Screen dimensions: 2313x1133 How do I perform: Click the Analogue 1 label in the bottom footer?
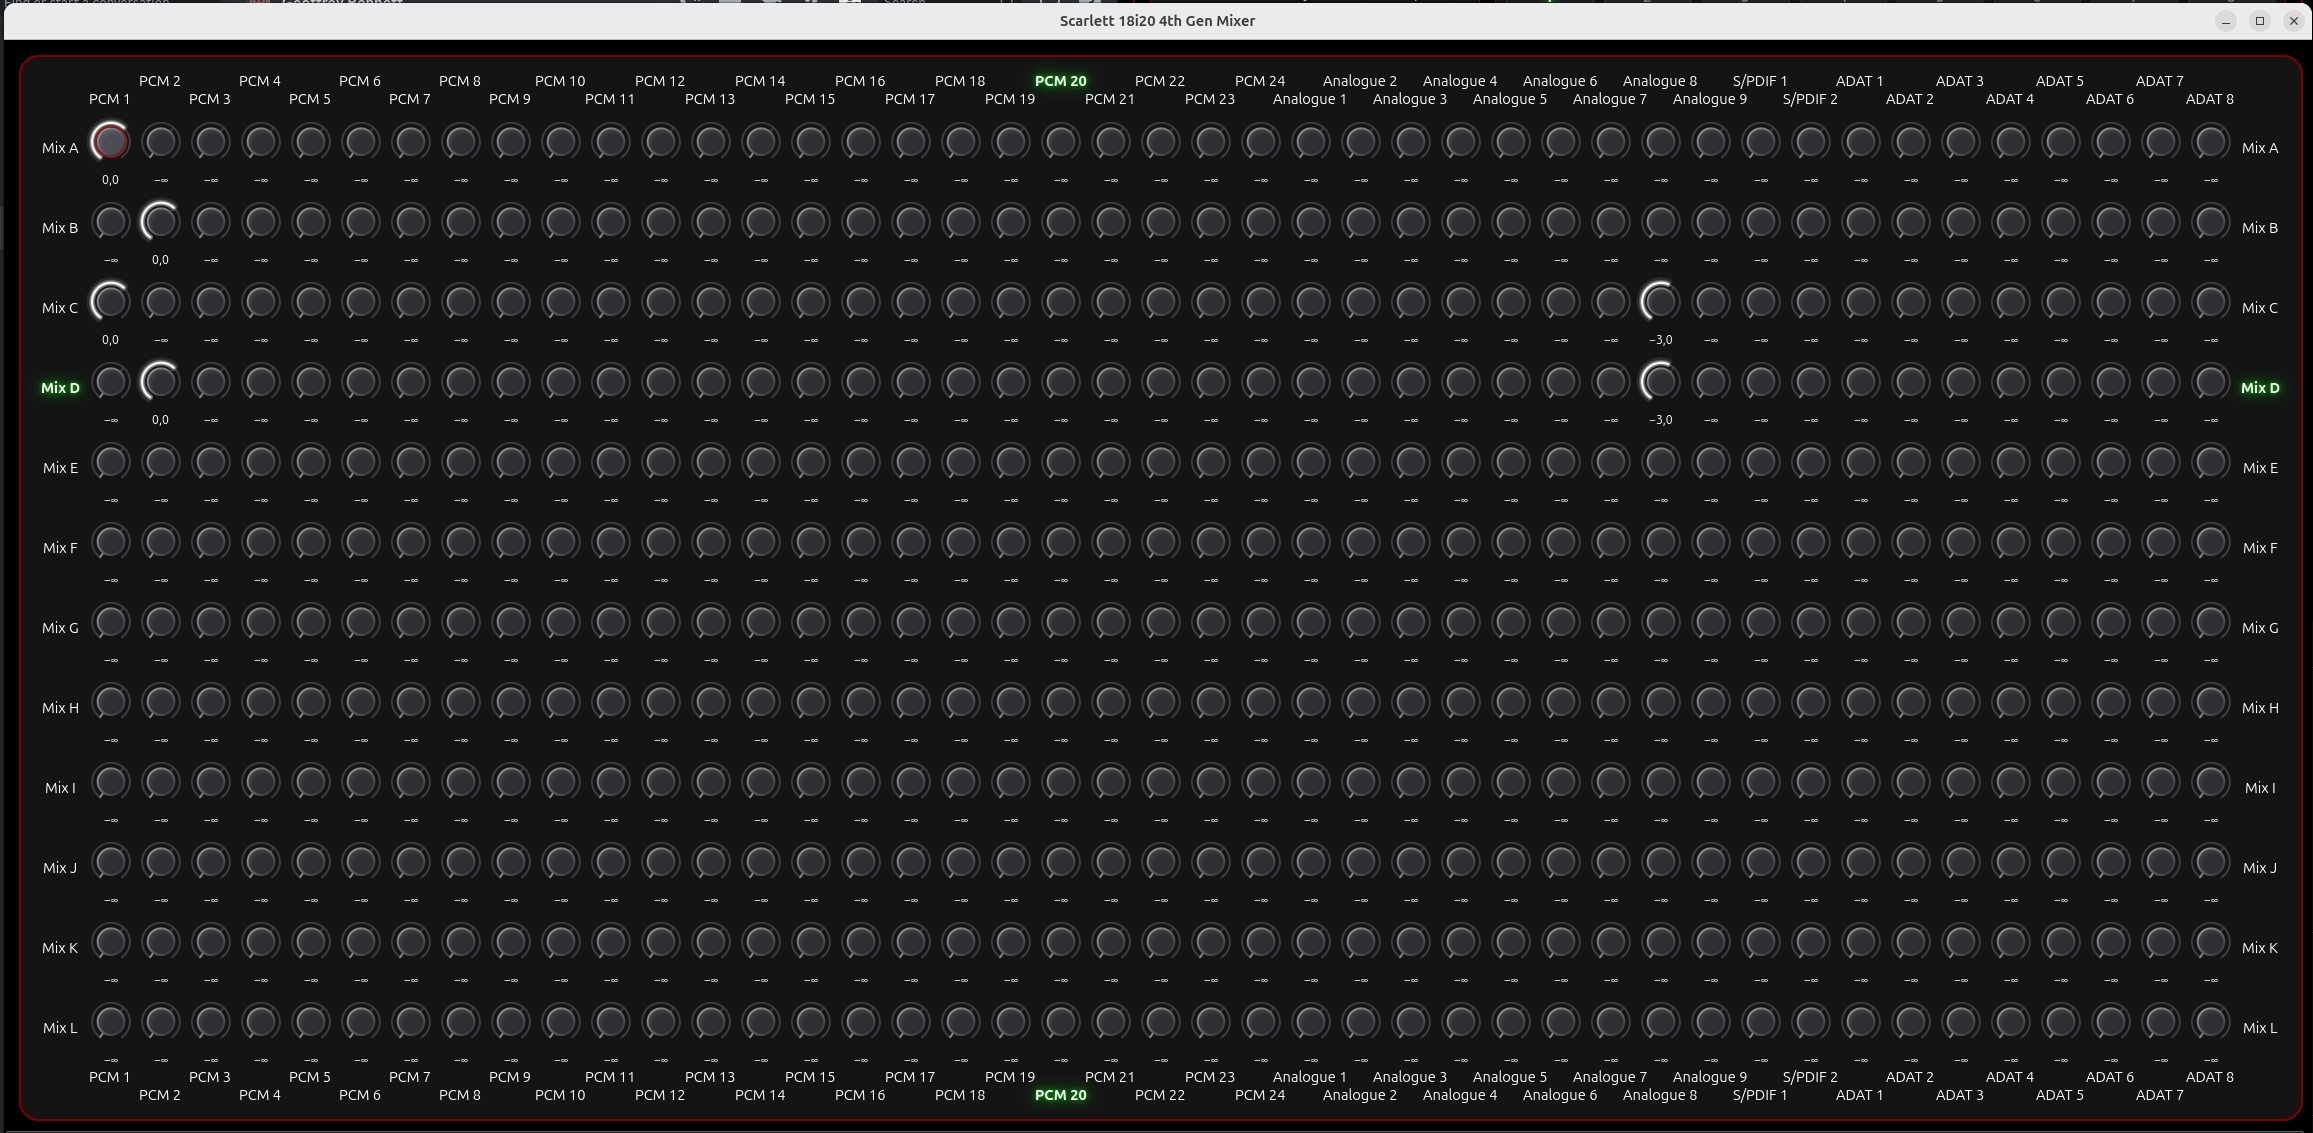(1310, 1077)
